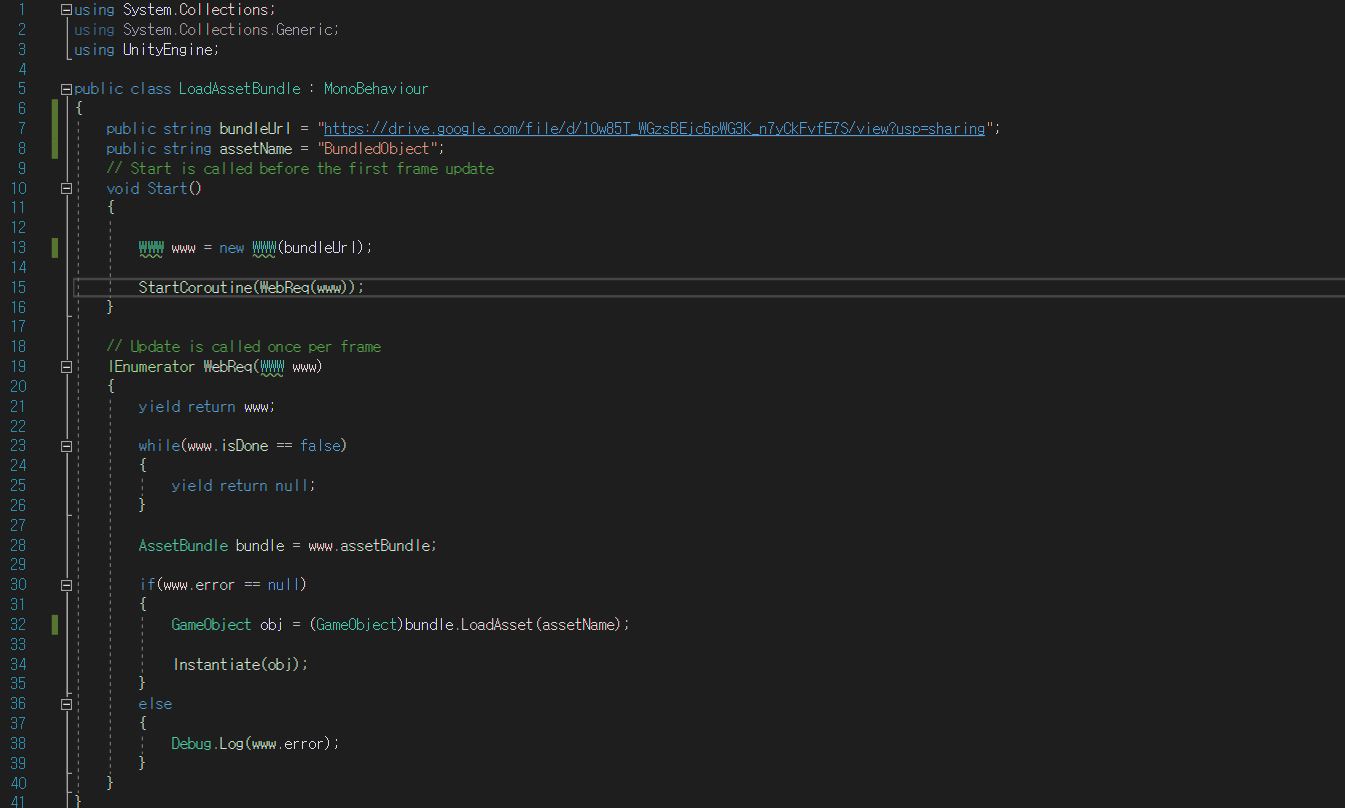Collapse the while(www.isDone == false) block
The image size is (1345, 808).
click(x=66, y=446)
